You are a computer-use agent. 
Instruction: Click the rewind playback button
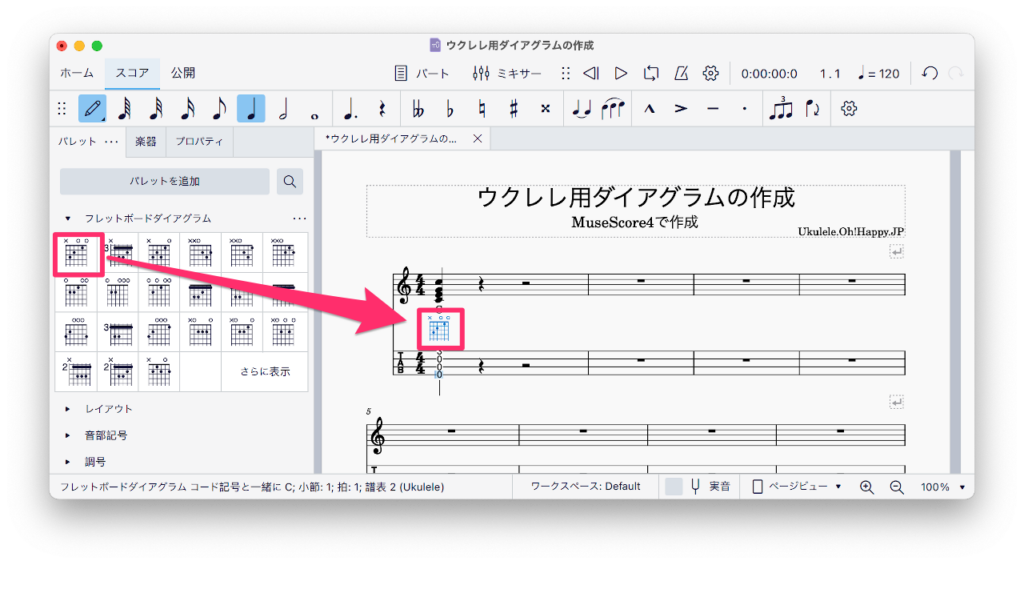coord(591,73)
